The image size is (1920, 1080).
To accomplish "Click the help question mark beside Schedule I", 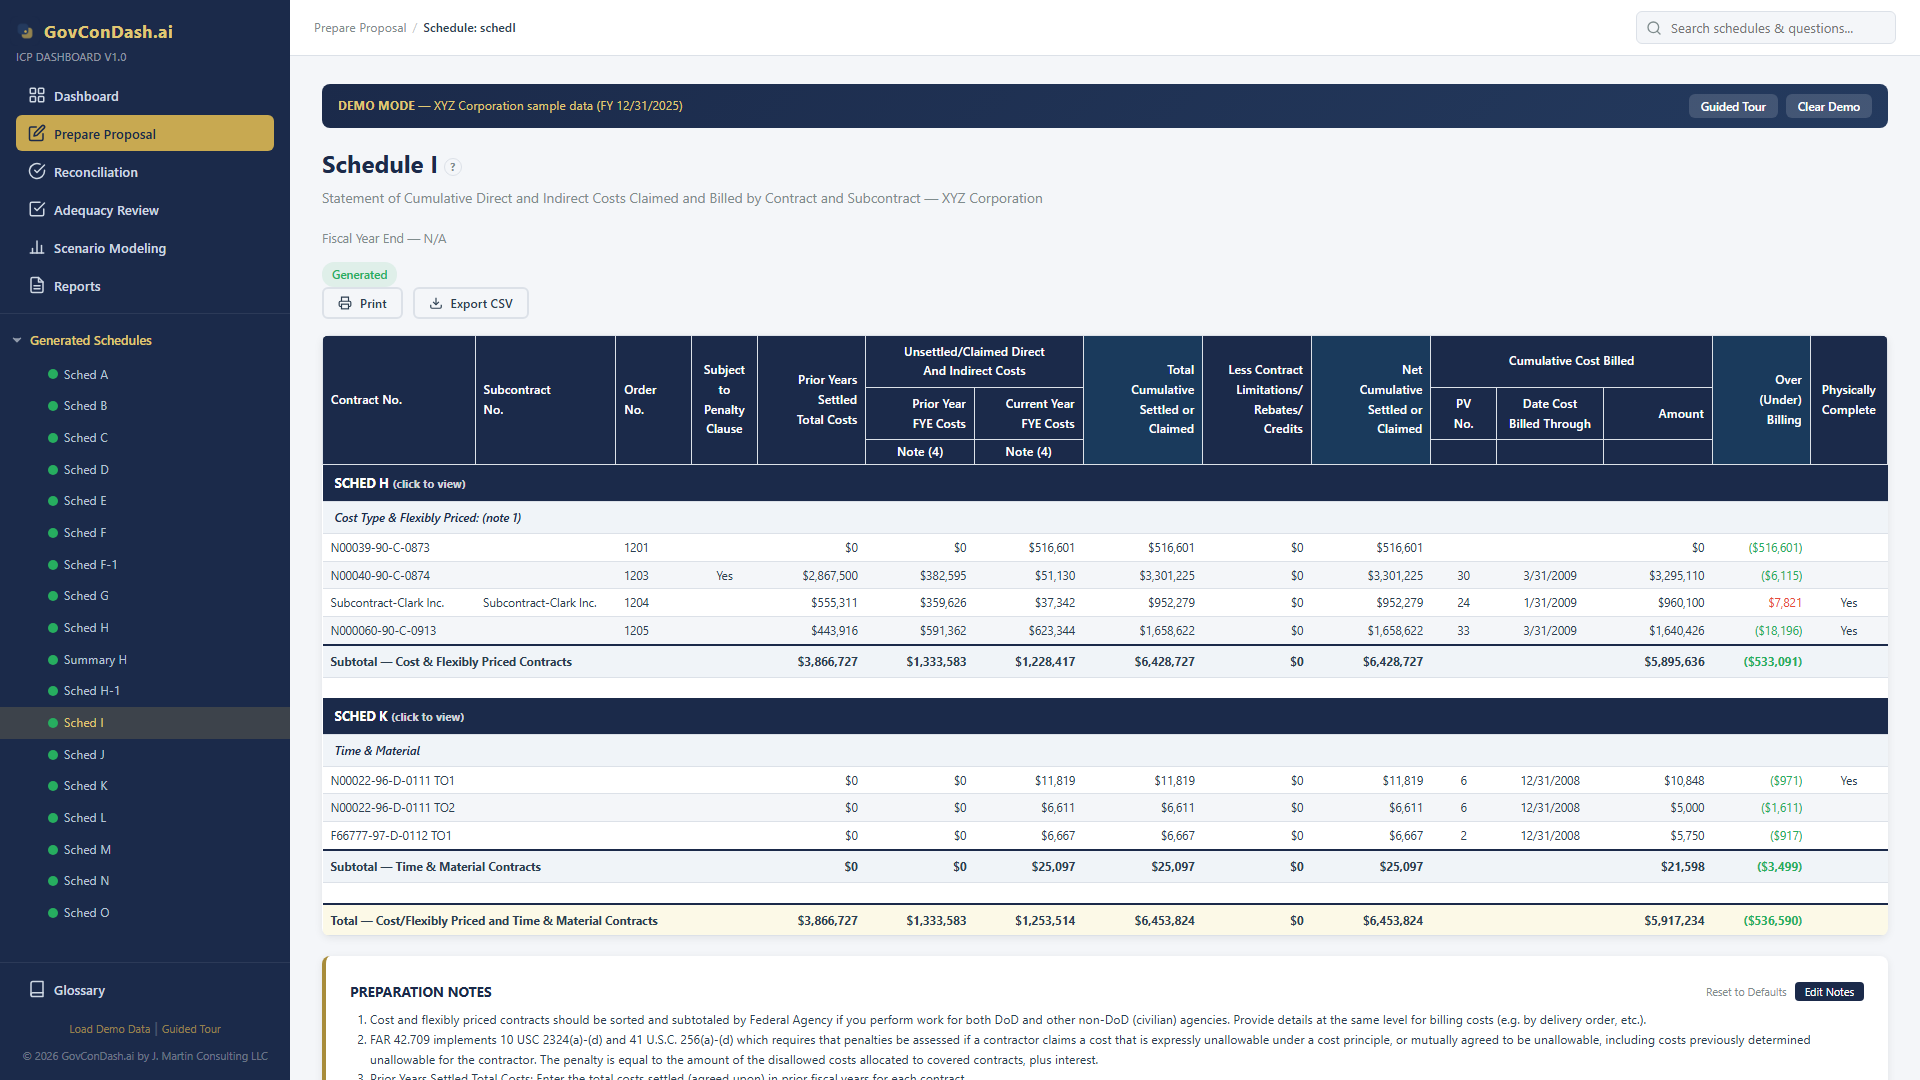I will [x=453, y=167].
